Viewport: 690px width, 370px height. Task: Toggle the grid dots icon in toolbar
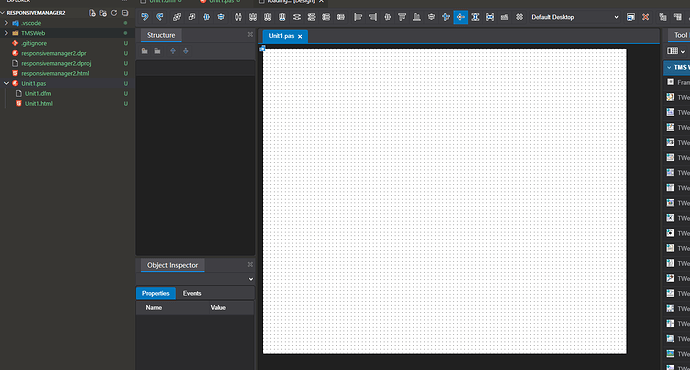[x=520, y=17]
